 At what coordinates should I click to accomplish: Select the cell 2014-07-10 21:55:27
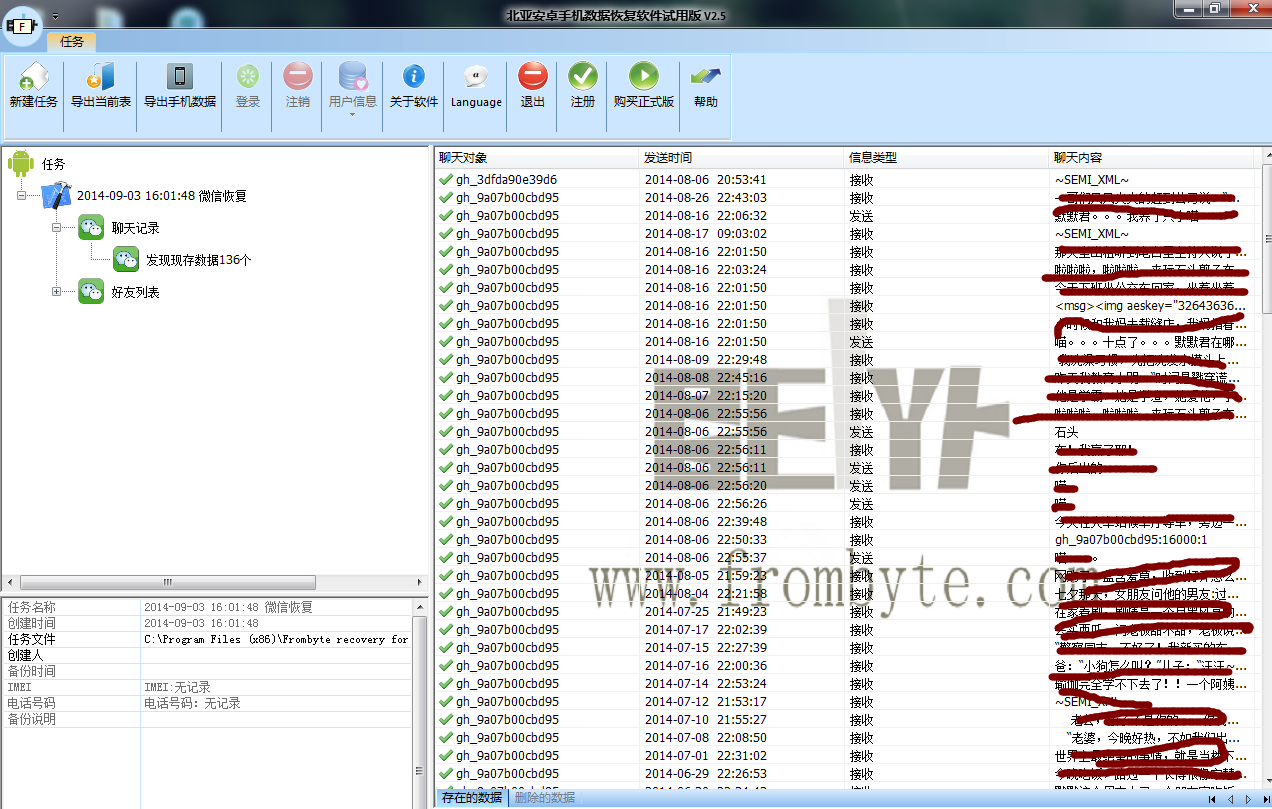point(706,720)
